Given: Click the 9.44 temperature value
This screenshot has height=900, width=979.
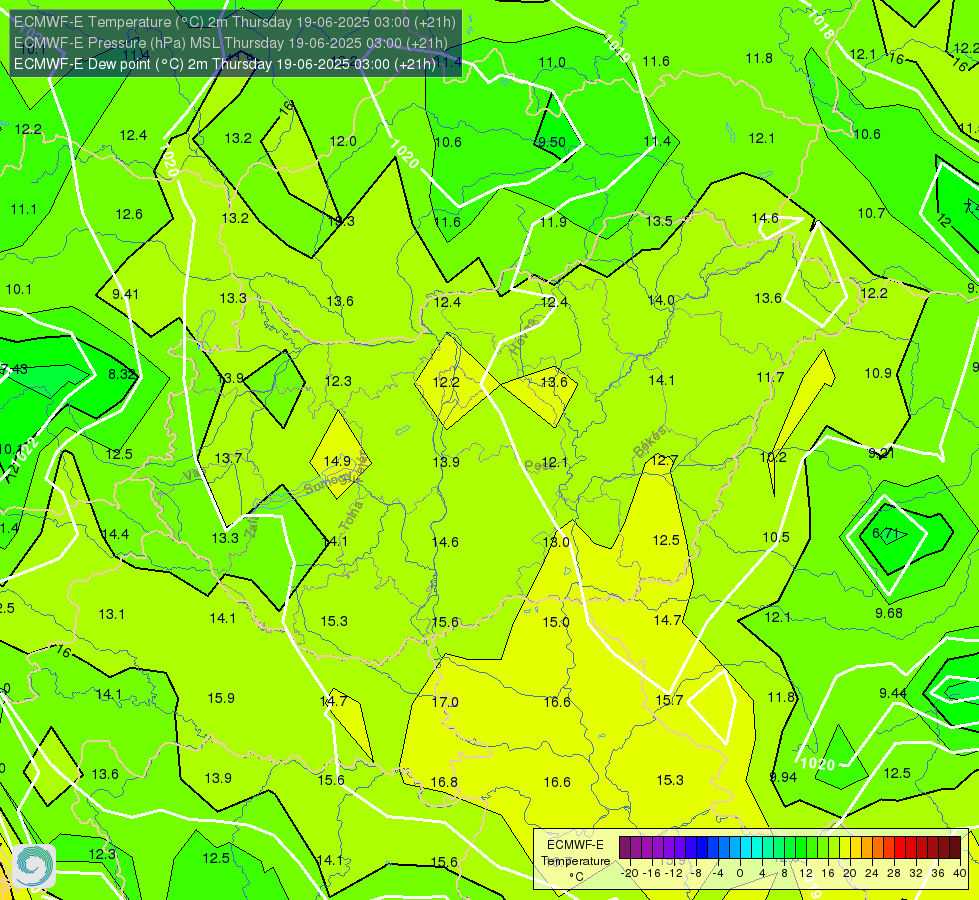Looking at the screenshot, I should point(893,693).
